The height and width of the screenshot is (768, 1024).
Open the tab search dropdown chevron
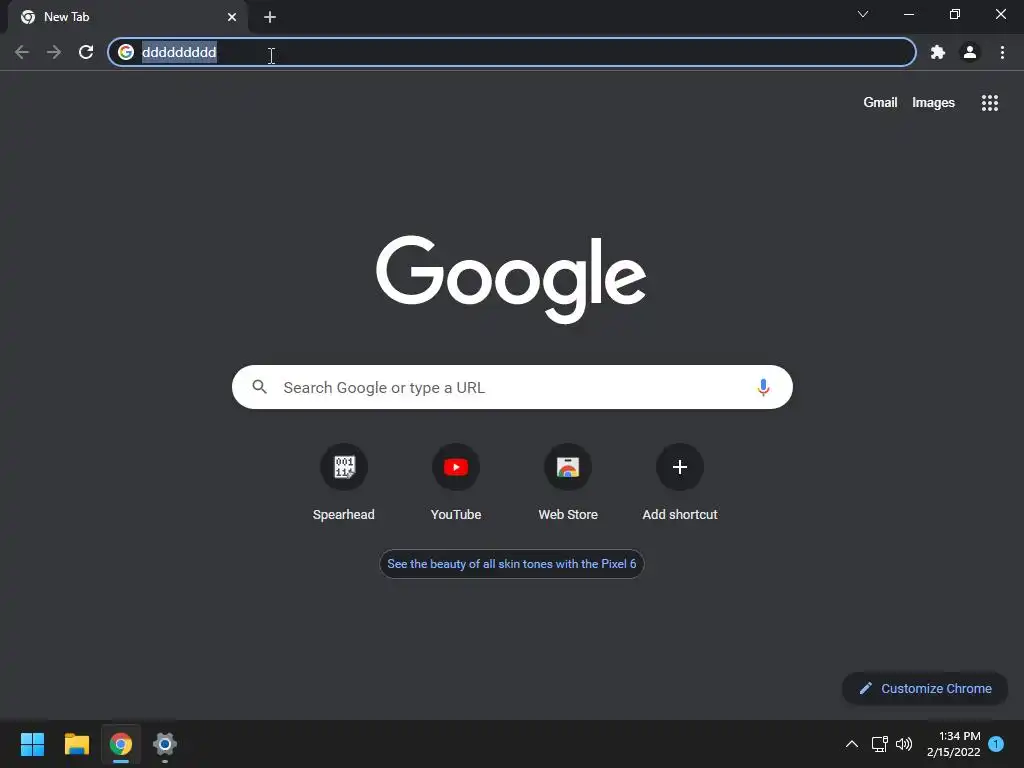tap(863, 14)
